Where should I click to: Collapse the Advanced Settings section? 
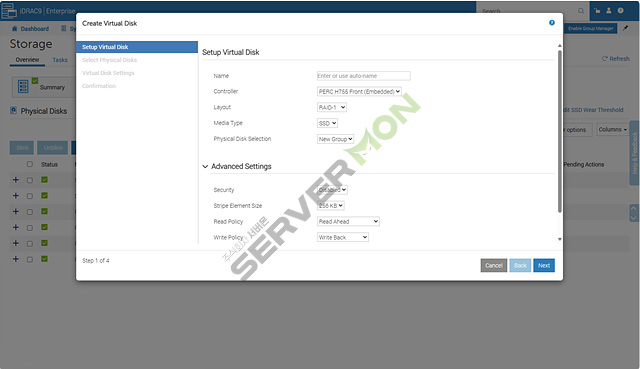pos(205,167)
